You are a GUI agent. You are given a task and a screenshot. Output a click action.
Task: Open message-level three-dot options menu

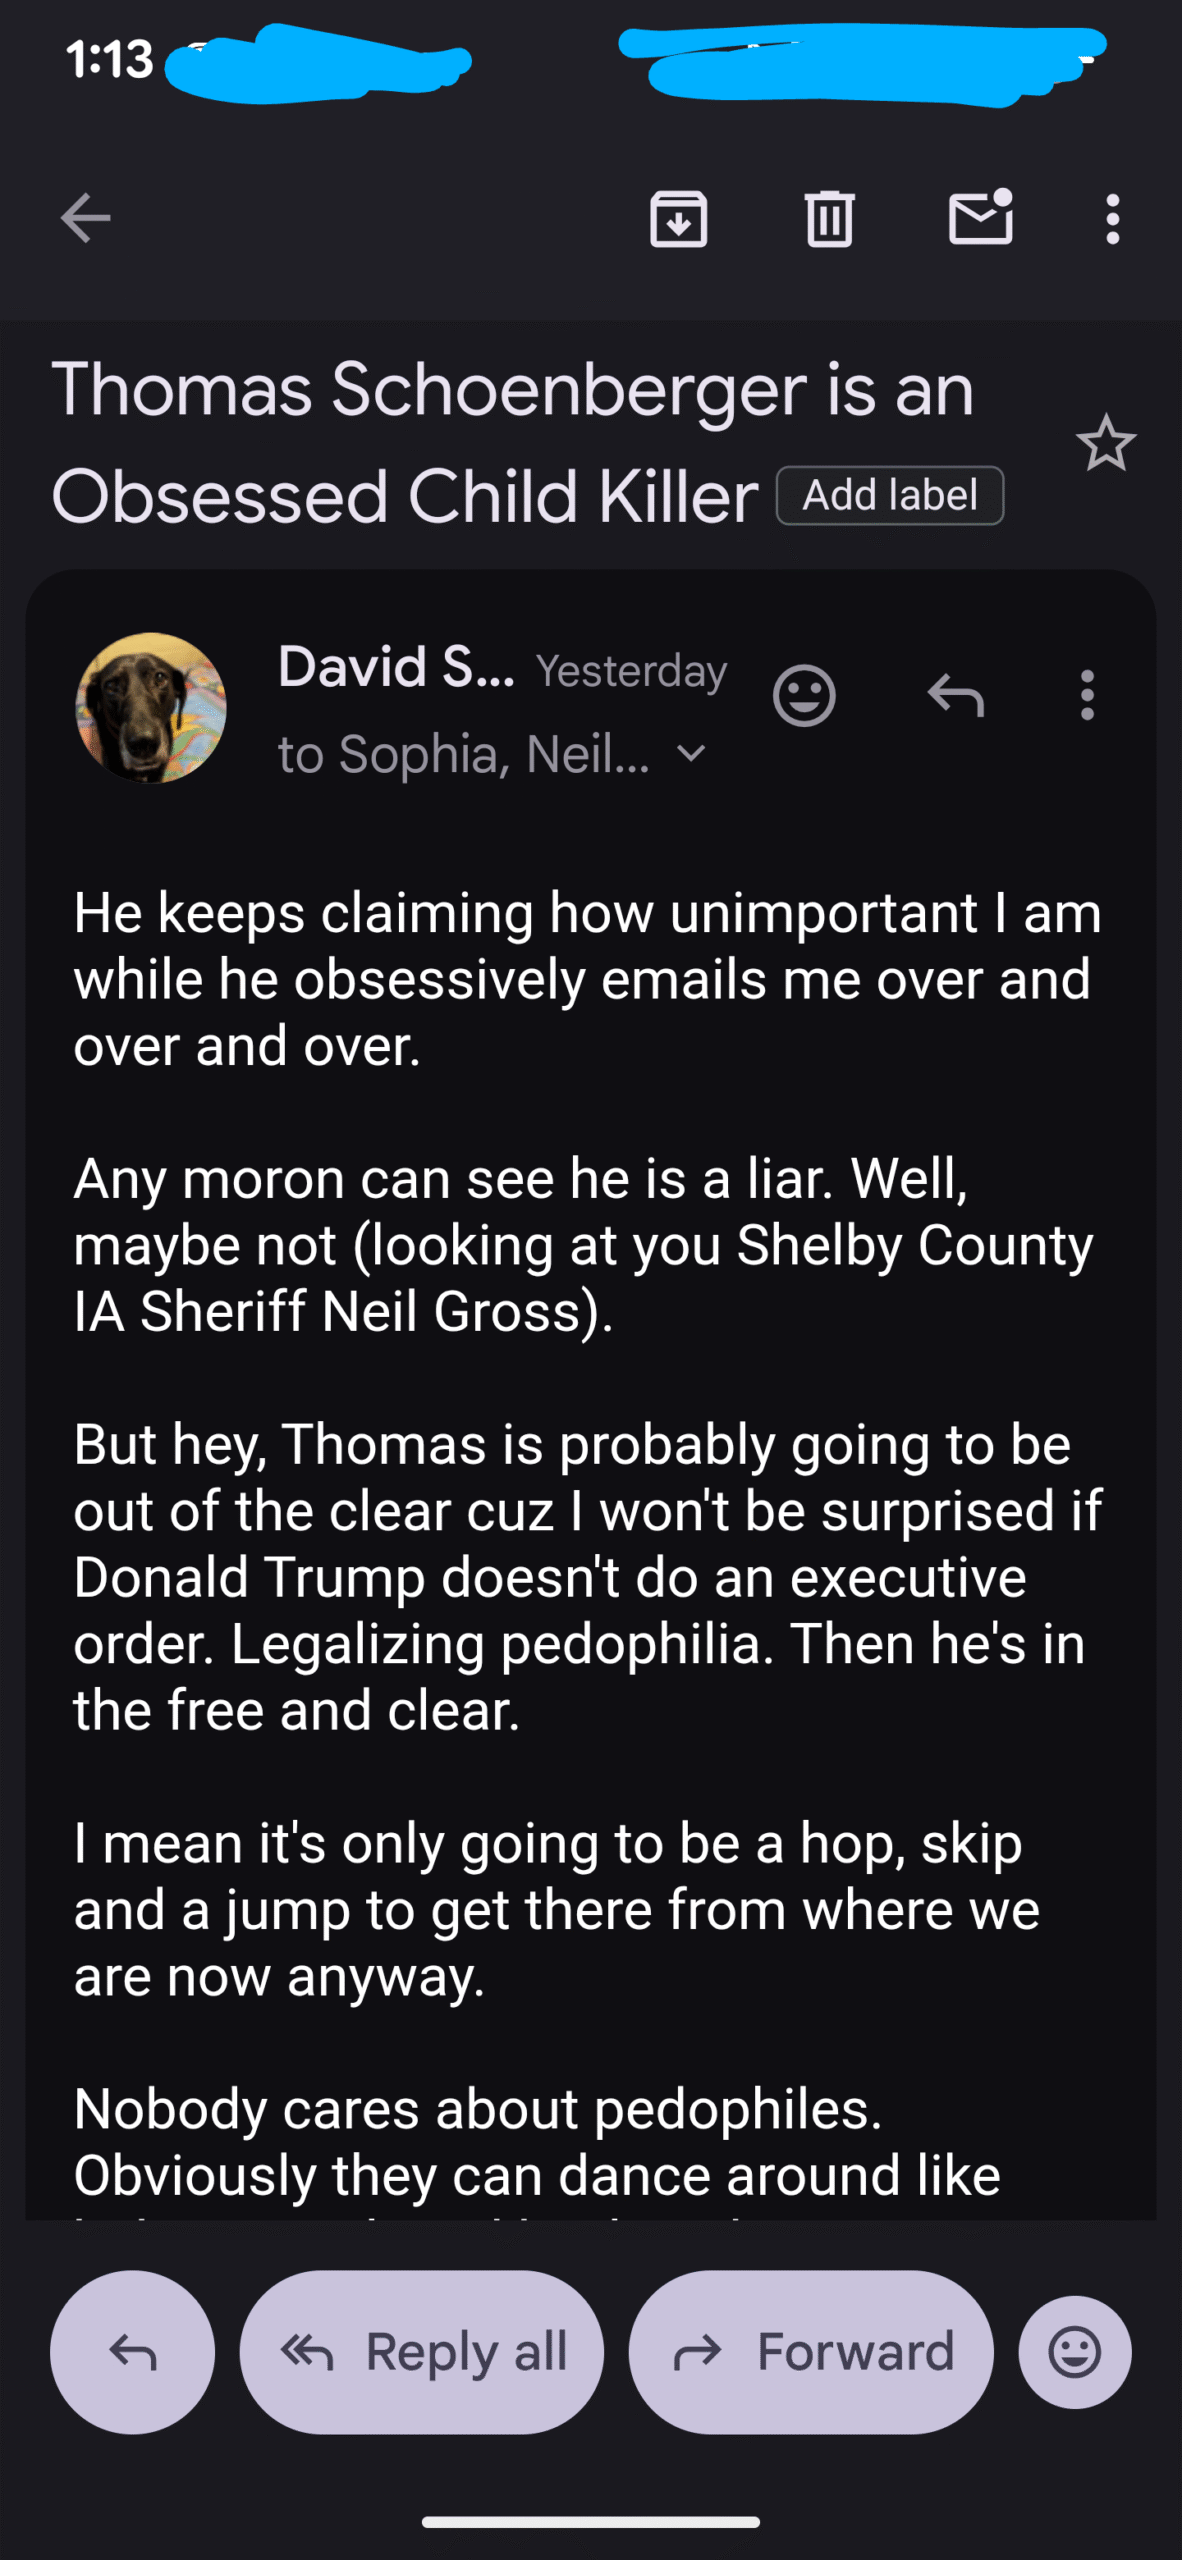tap(1087, 695)
